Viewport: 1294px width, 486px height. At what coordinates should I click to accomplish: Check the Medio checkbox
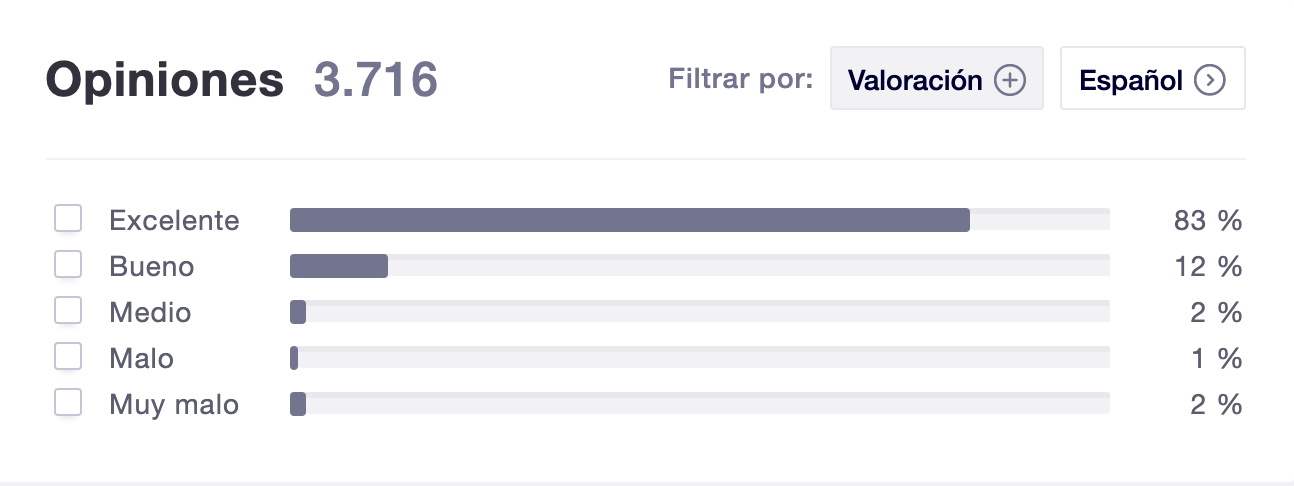click(68, 311)
